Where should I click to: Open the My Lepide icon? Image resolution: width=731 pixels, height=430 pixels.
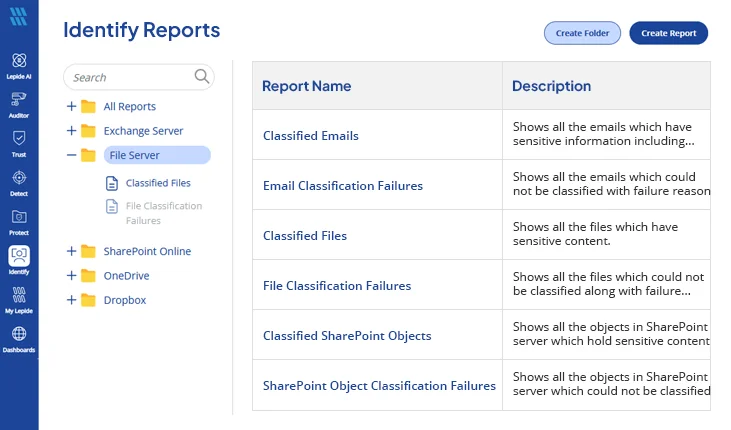click(19, 295)
